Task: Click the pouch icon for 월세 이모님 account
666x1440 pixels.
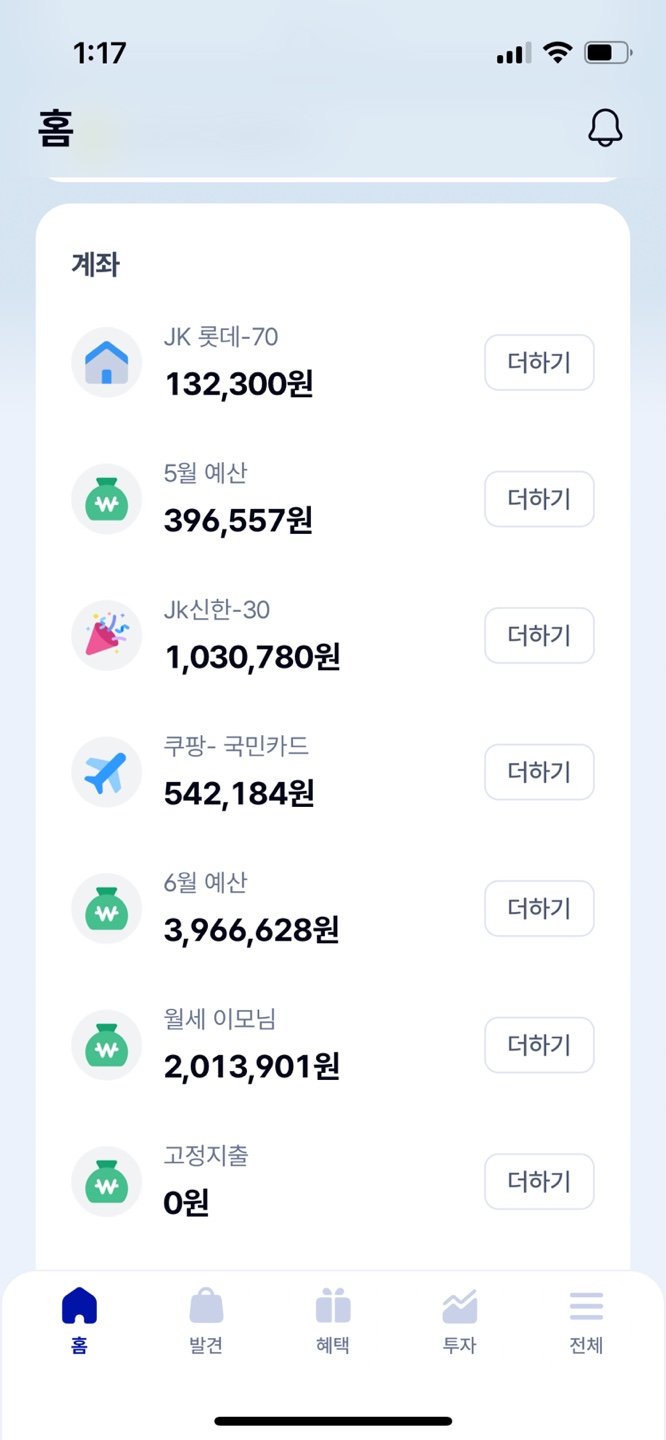Action: pyautogui.click(x=106, y=1044)
